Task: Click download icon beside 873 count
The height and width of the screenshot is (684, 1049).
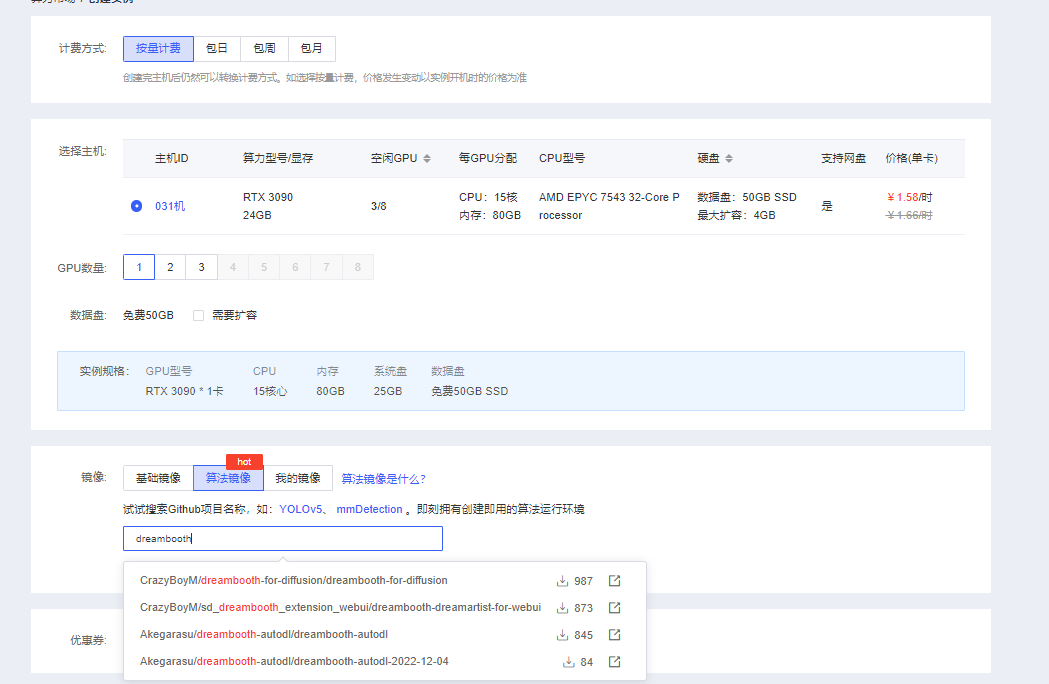Action: 562,608
